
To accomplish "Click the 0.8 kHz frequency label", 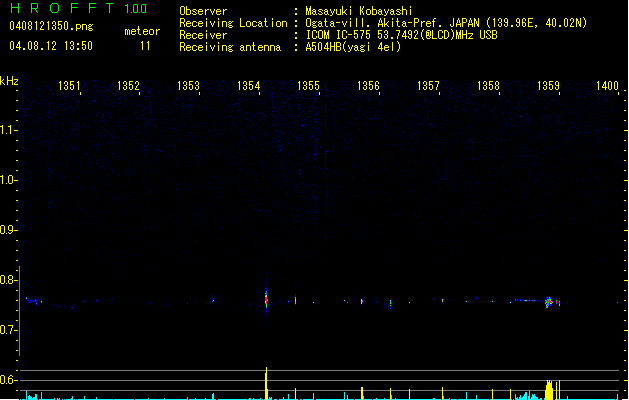I will [8, 280].
